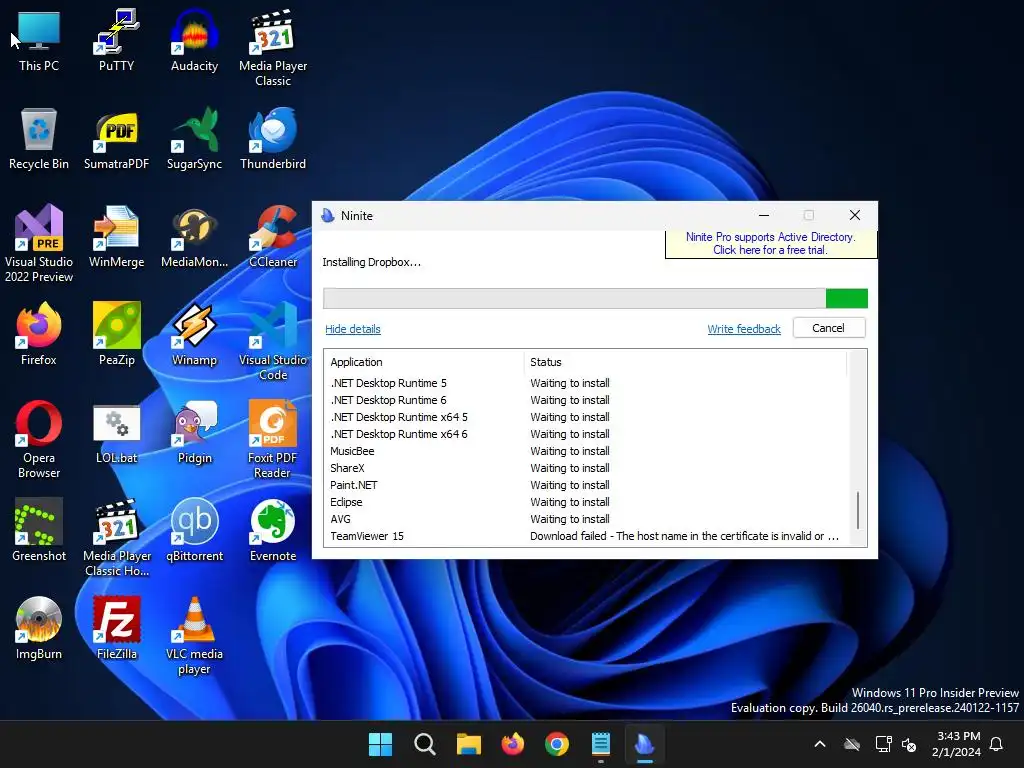This screenshot has height=768, width=1024.
Task: Select the Eclipse row in details
Action: coord(586,502)
